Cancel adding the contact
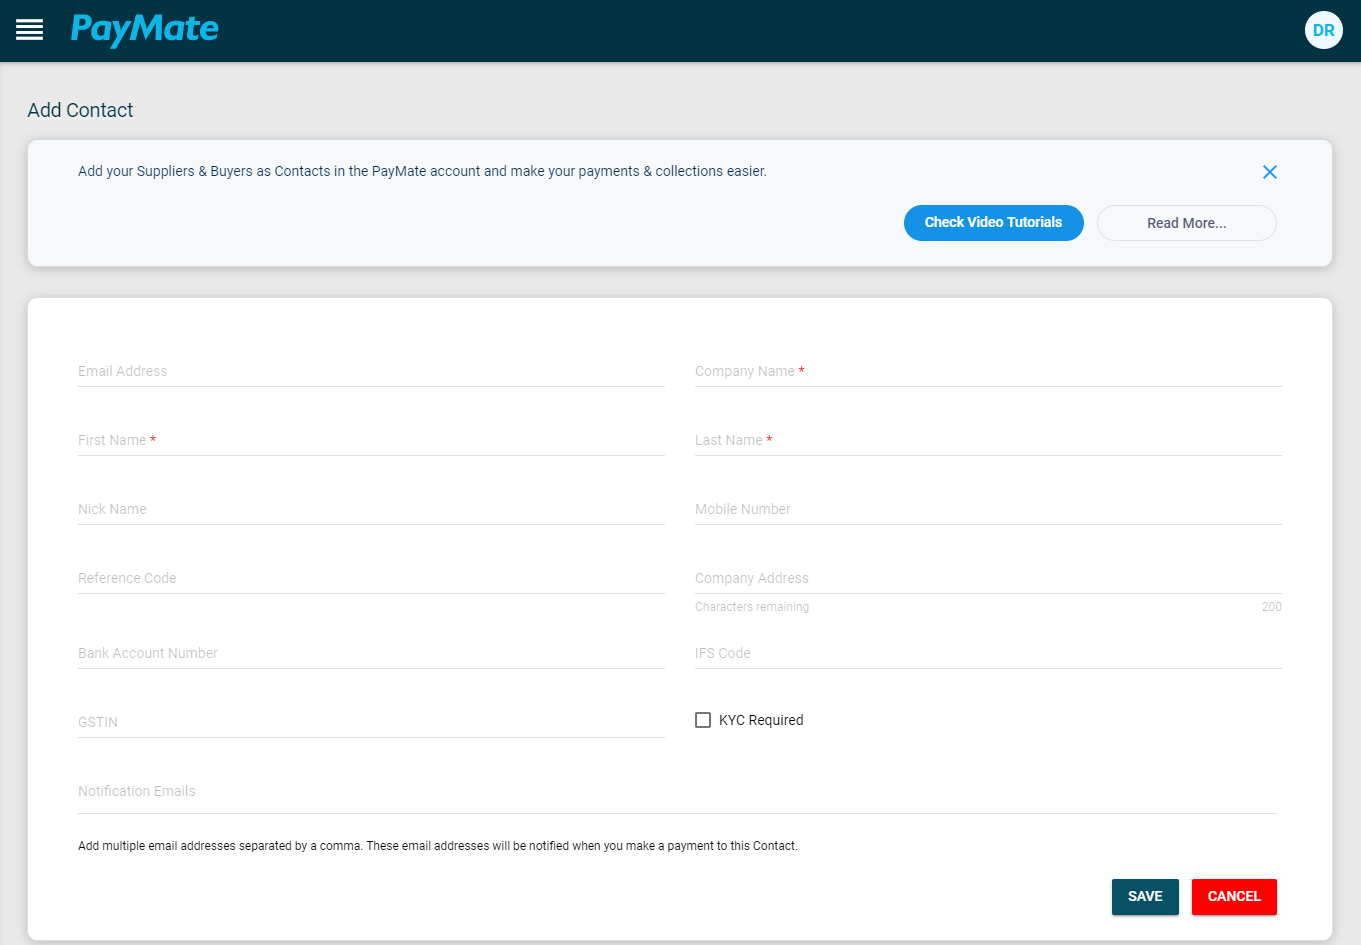 tap(1234, 897)
